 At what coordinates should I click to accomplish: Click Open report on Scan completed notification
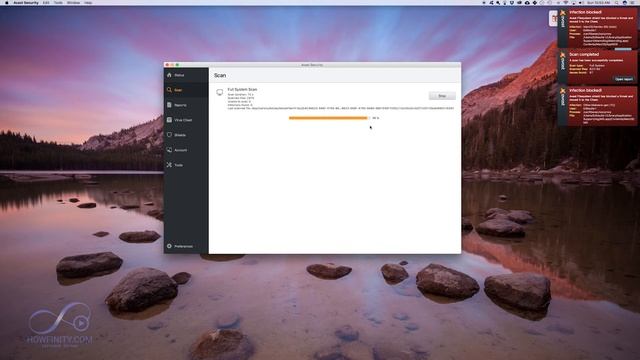pos(624,79)
